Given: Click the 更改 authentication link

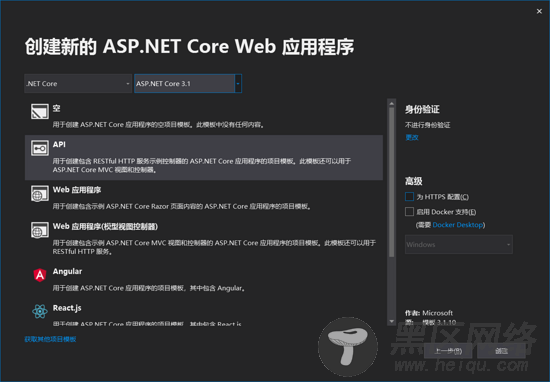Looking at the screenshot, I should coord(412,138).
